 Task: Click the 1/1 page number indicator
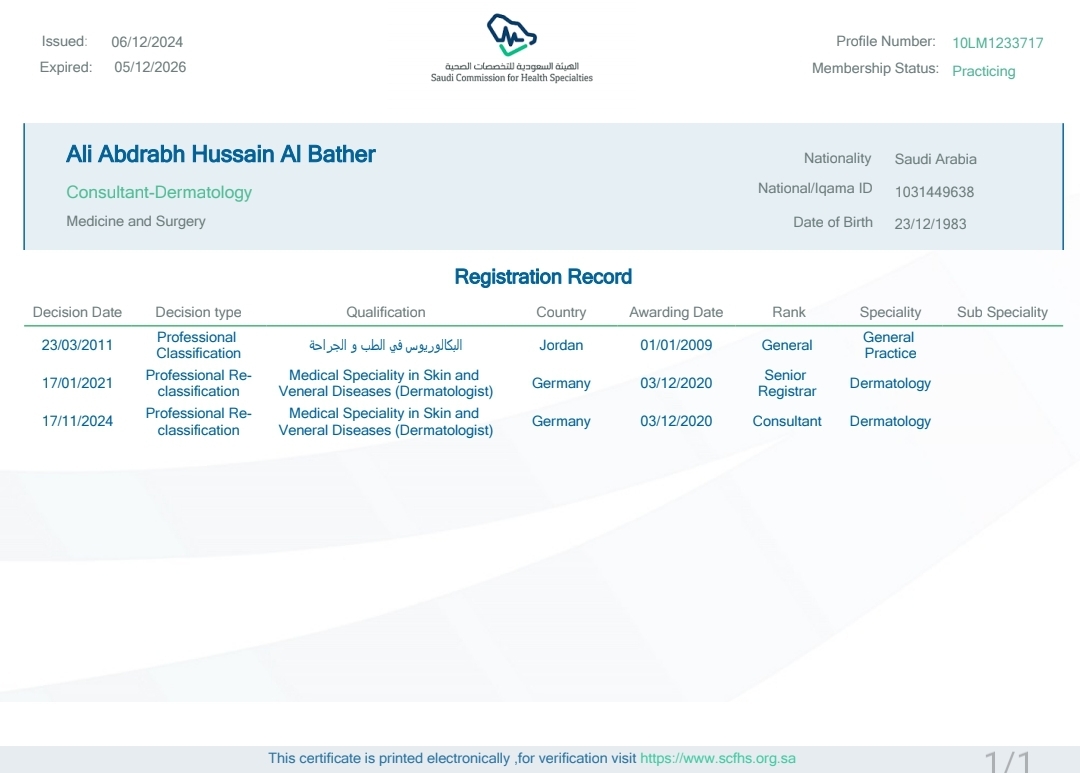pos(1007,761)
